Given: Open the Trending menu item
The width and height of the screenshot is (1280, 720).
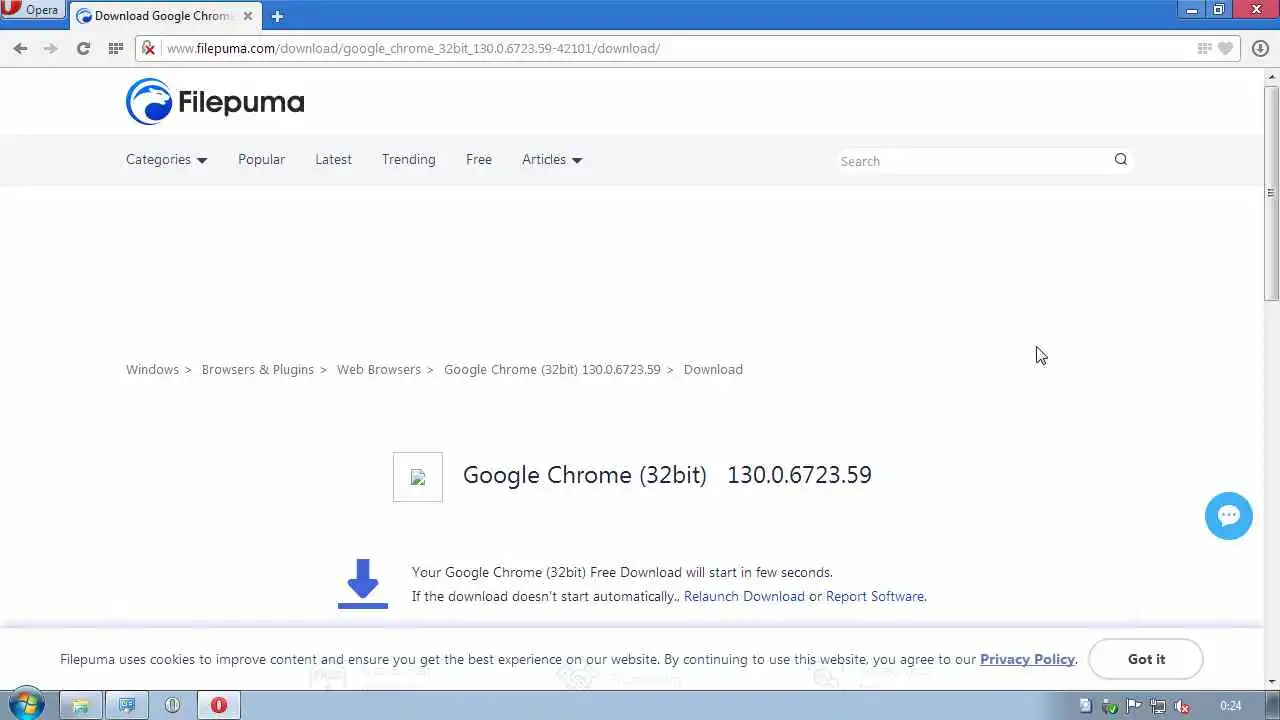Looking at the screenshot, I should 408,159.
